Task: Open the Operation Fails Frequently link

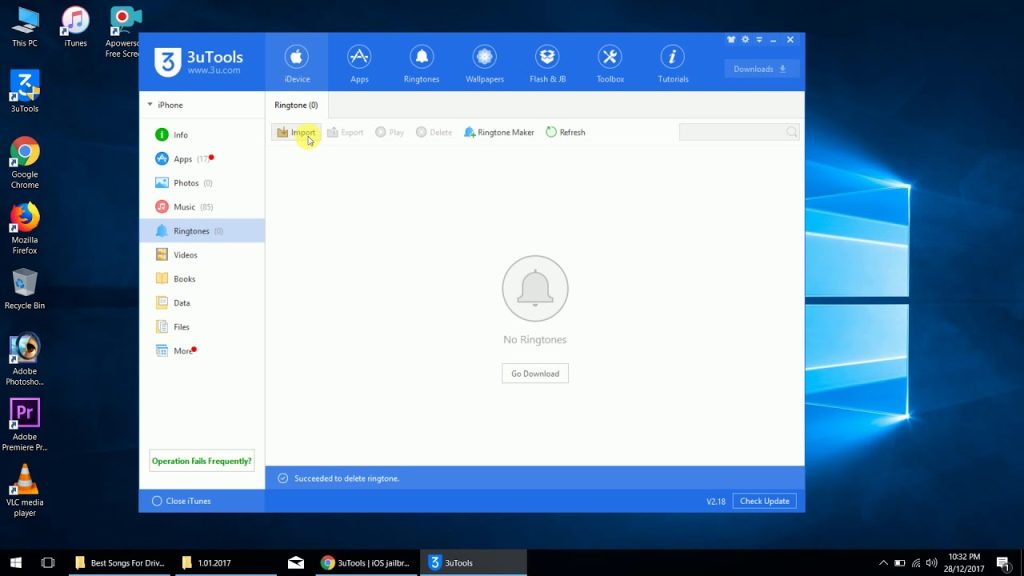Action: tap(201, 461)
